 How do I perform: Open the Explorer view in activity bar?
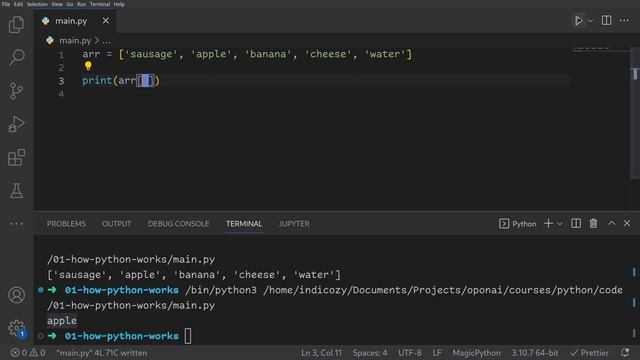pyautogui.click(x=16, y=24)
